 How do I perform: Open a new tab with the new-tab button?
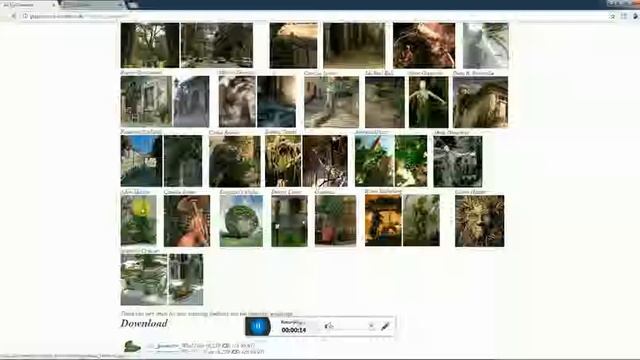133,5
